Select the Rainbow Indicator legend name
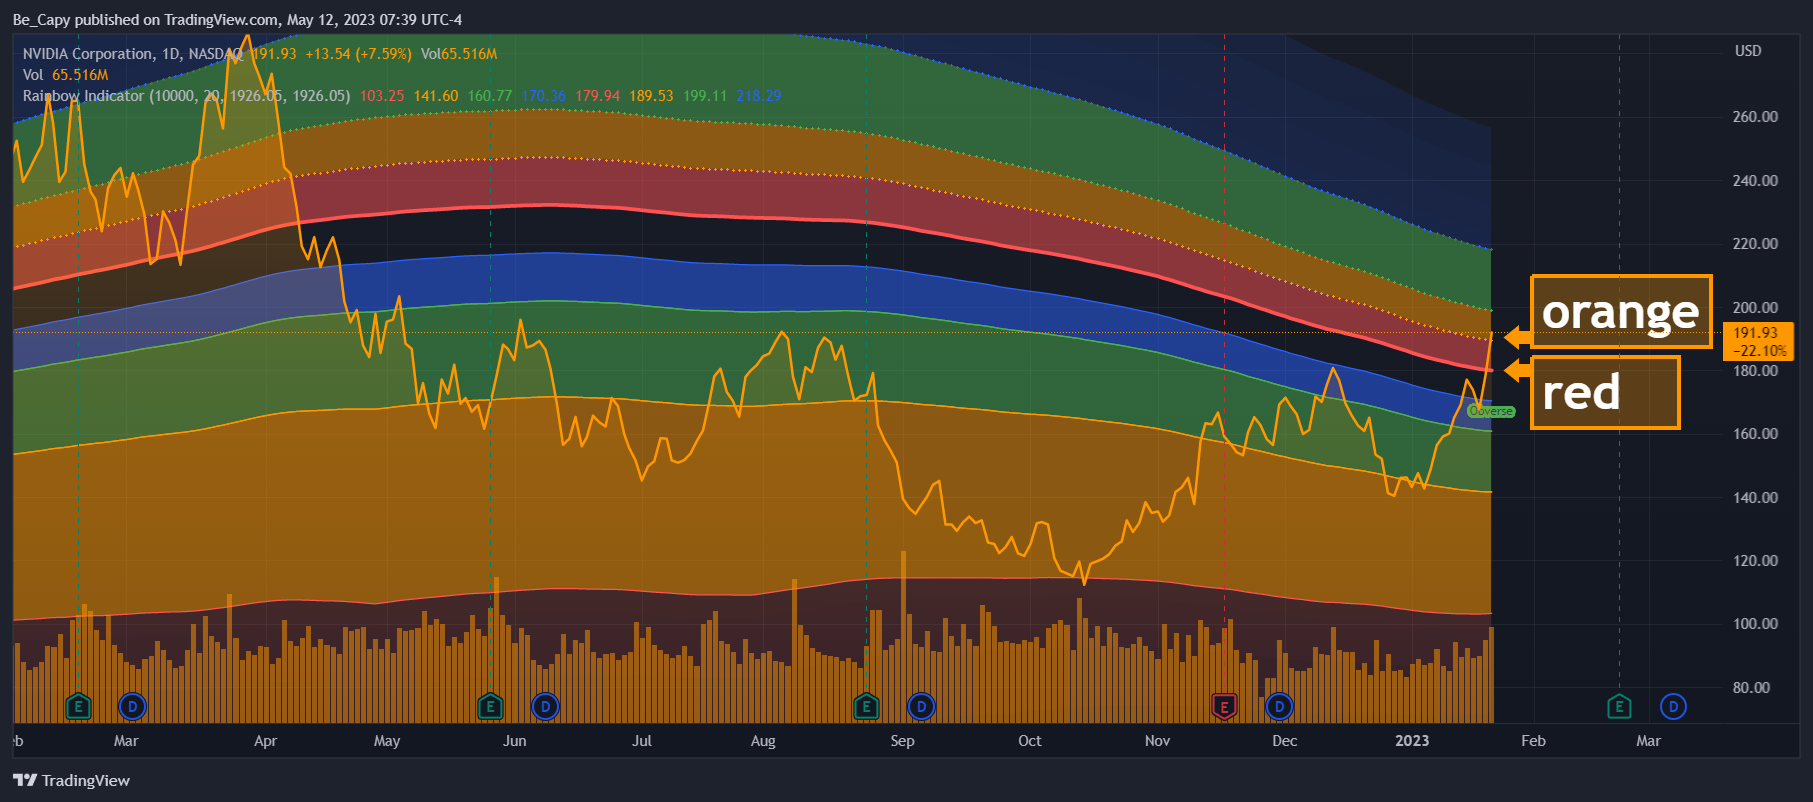 [84, 96]
